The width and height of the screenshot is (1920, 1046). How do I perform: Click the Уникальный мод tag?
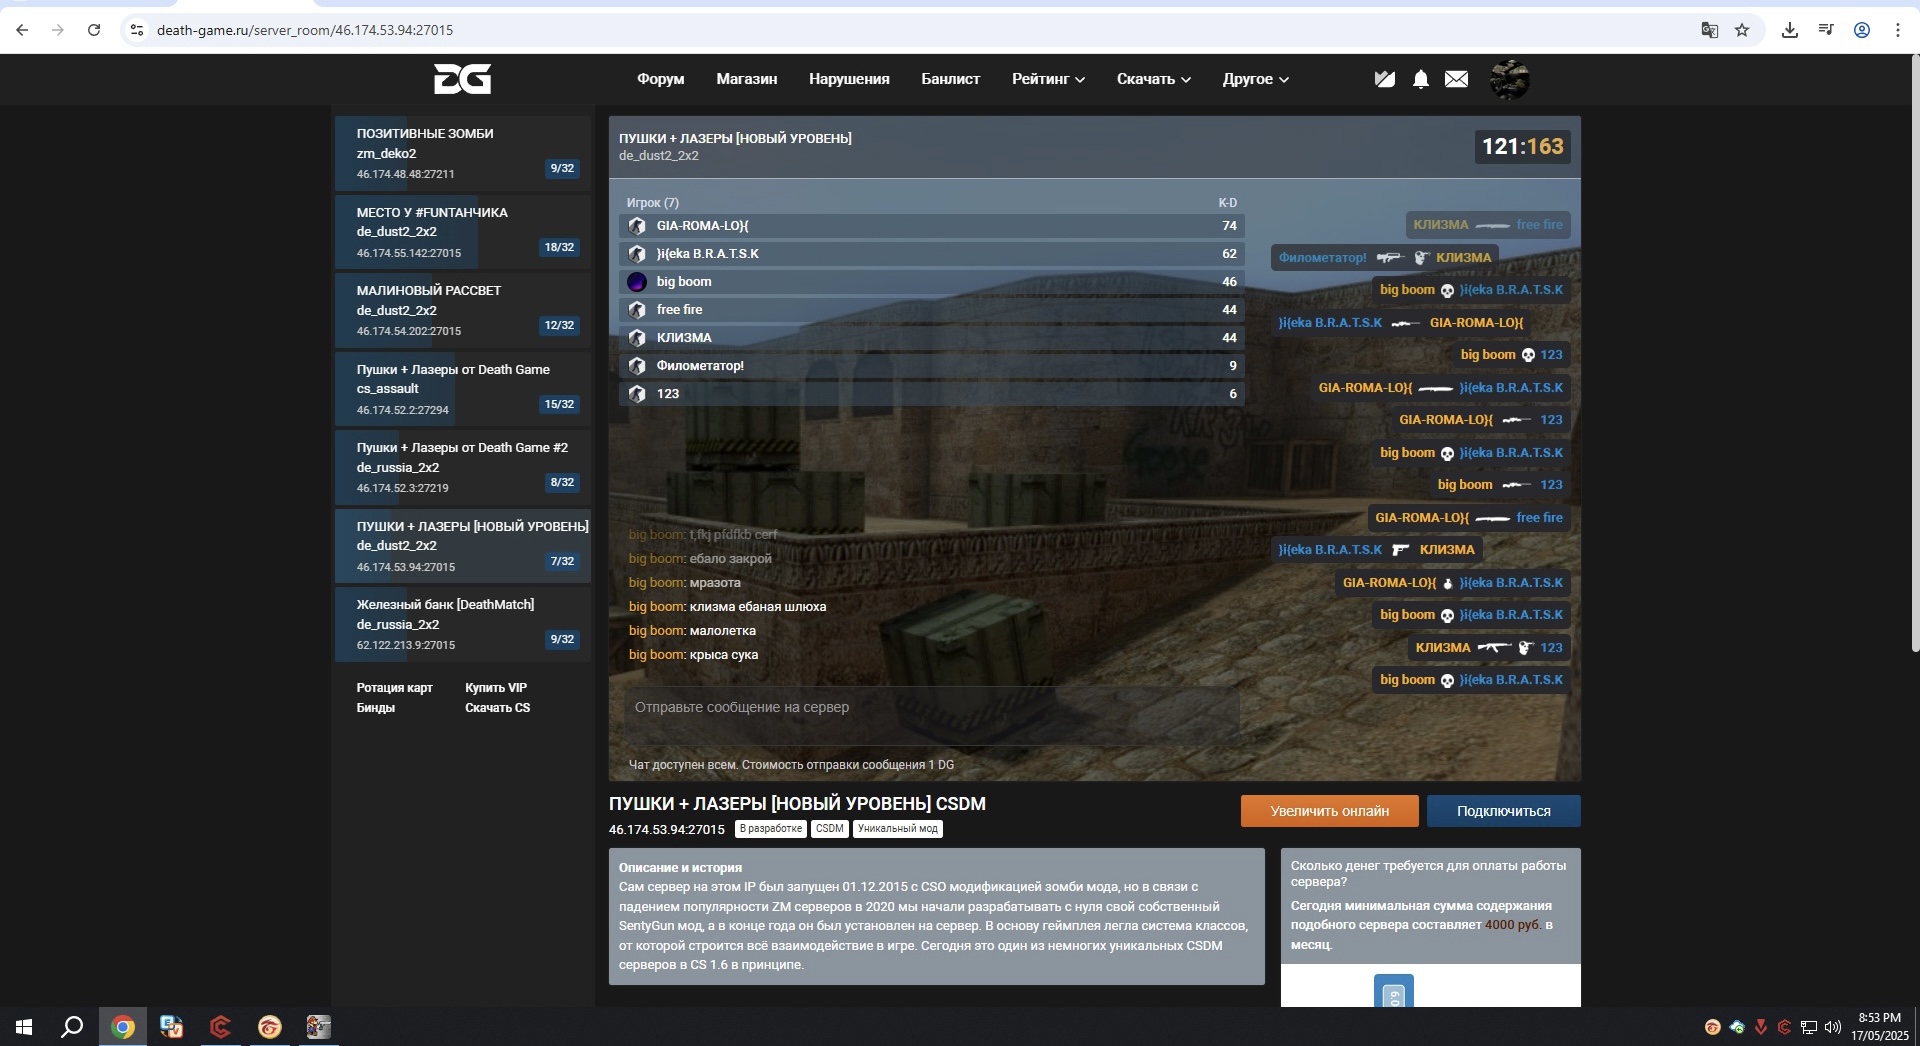click(x=898, y=829)
